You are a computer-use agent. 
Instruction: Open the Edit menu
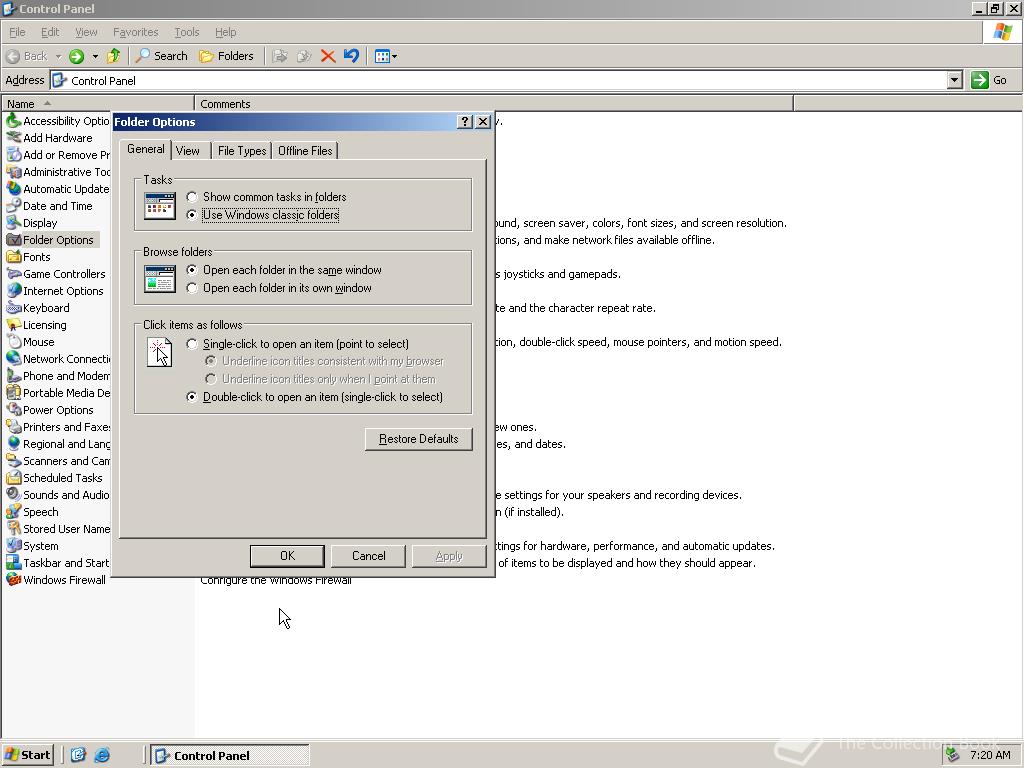pyautogui.click(x=50, y=32)
